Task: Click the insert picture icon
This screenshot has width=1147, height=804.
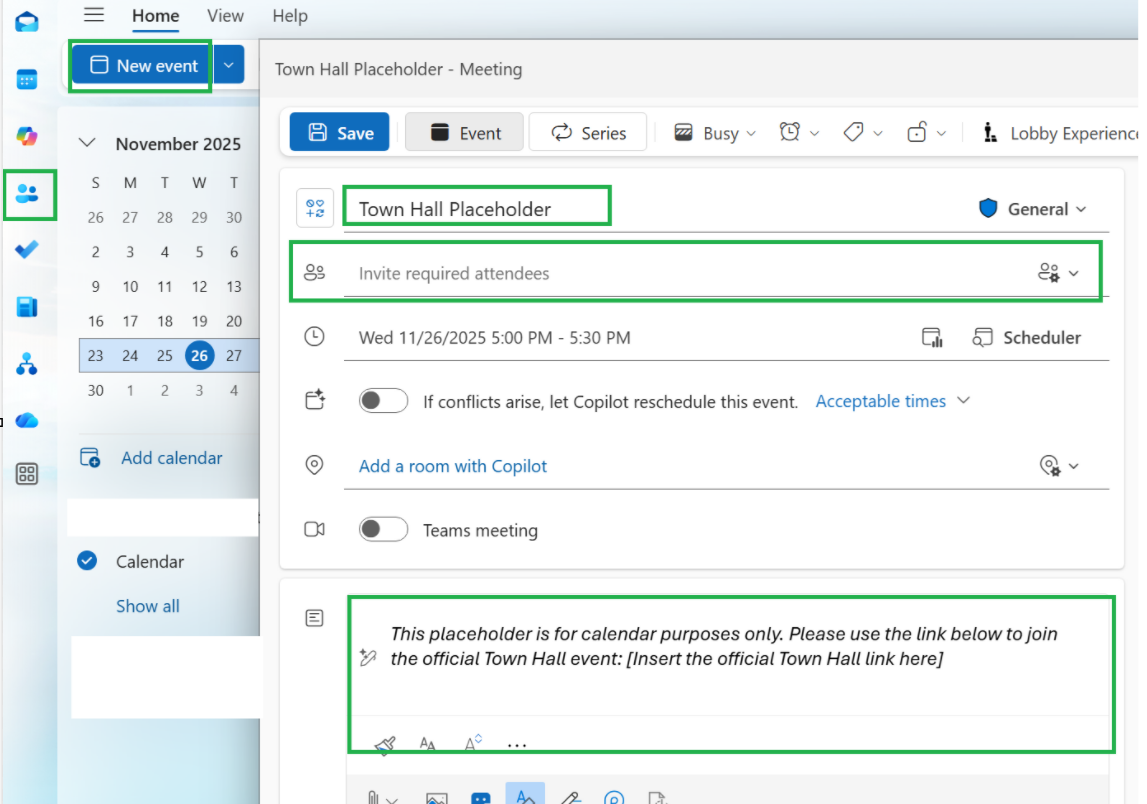Action: pos(437,798)
